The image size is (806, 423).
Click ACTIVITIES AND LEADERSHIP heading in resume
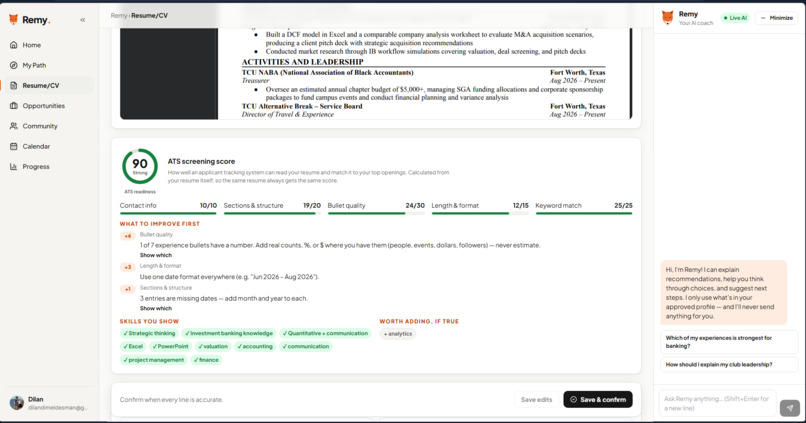[x=302, y=62]
